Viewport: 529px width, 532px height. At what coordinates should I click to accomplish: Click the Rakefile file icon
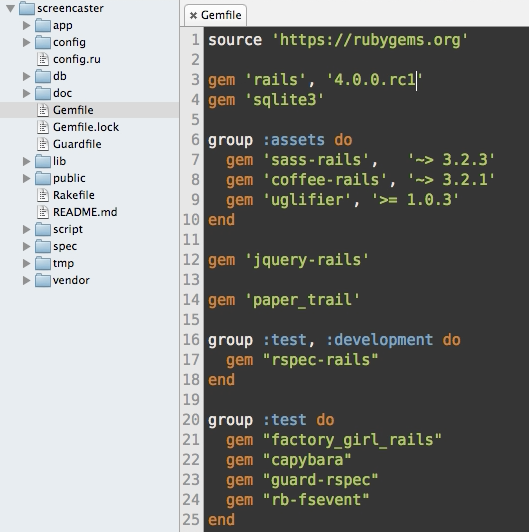(x=43, y=195)
